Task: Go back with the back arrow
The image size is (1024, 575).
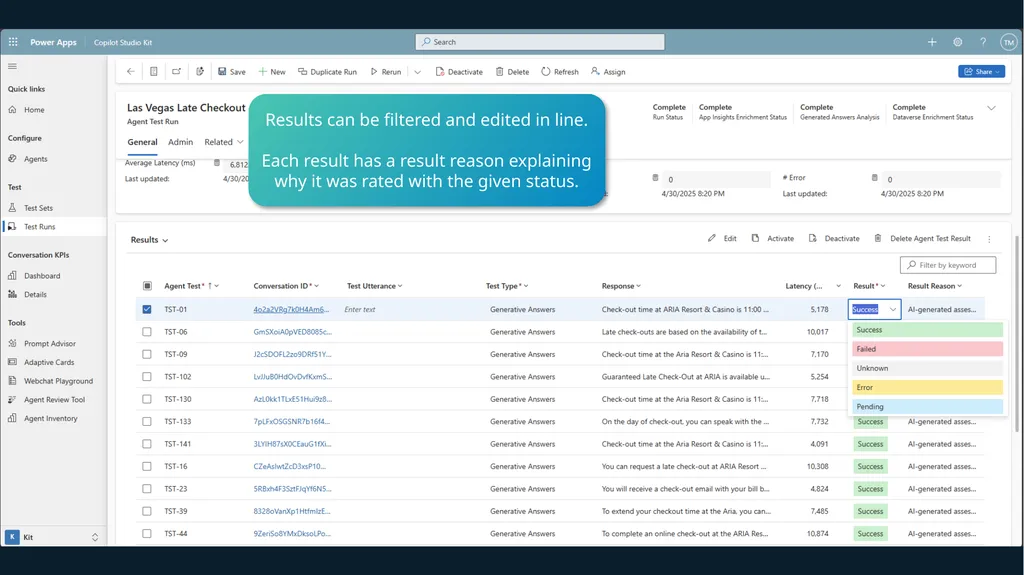Action: 131,72
